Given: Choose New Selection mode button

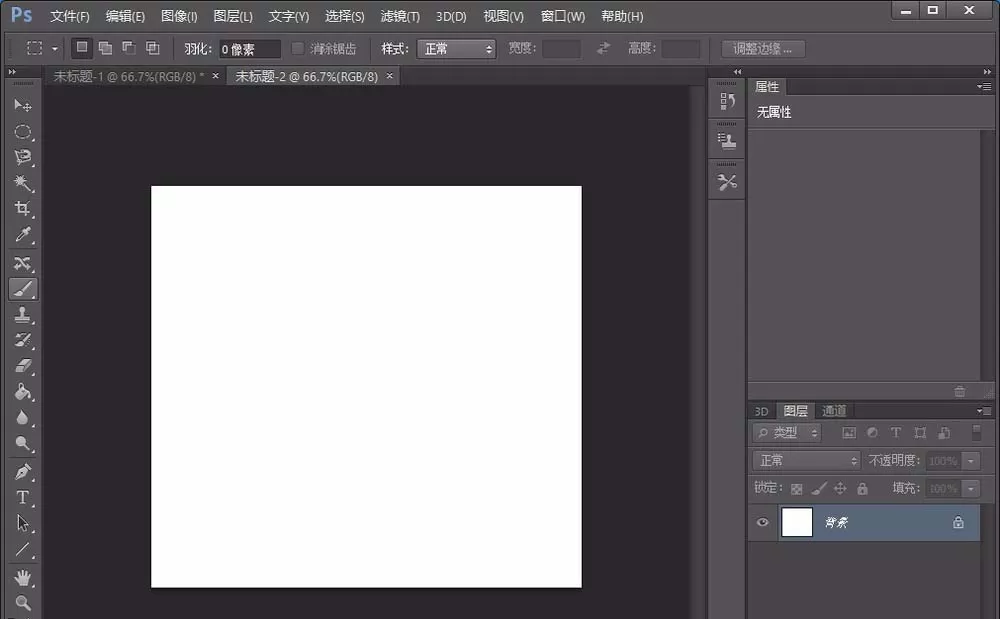Looking at the screenshot, I should 82,48.
